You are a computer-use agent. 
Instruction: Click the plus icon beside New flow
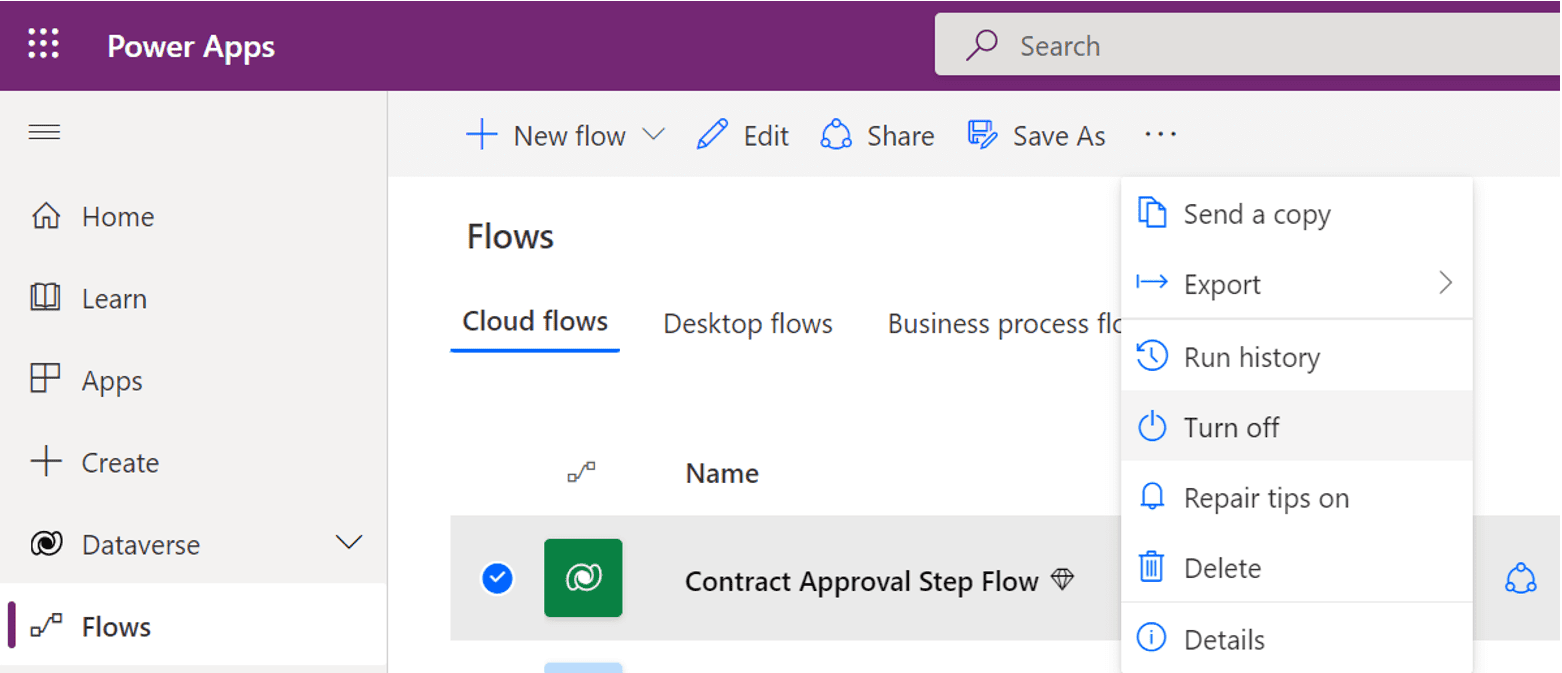pyautogui.click(x=482, y=134)
